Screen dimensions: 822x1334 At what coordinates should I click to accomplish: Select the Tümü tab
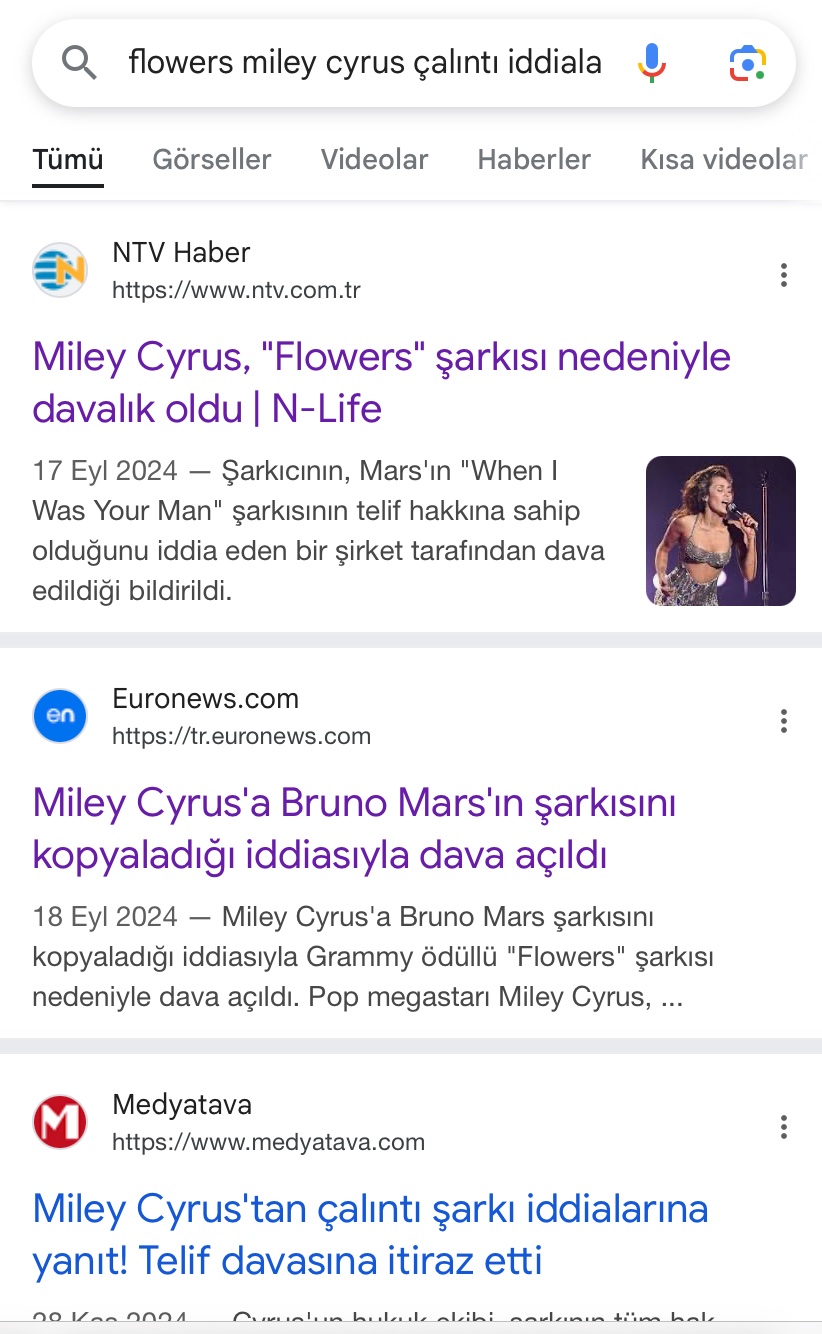(x=68, y=160)
